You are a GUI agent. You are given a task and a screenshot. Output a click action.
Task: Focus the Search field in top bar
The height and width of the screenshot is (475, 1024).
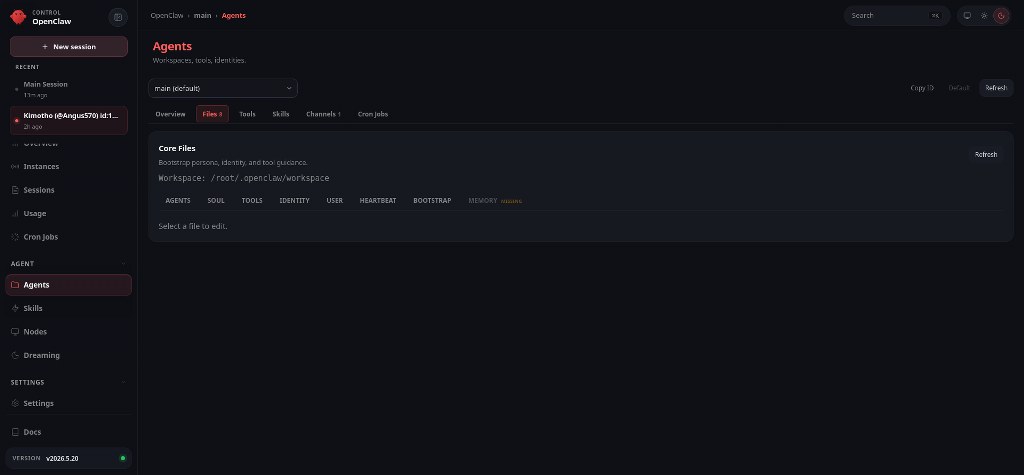click(895, 16)
